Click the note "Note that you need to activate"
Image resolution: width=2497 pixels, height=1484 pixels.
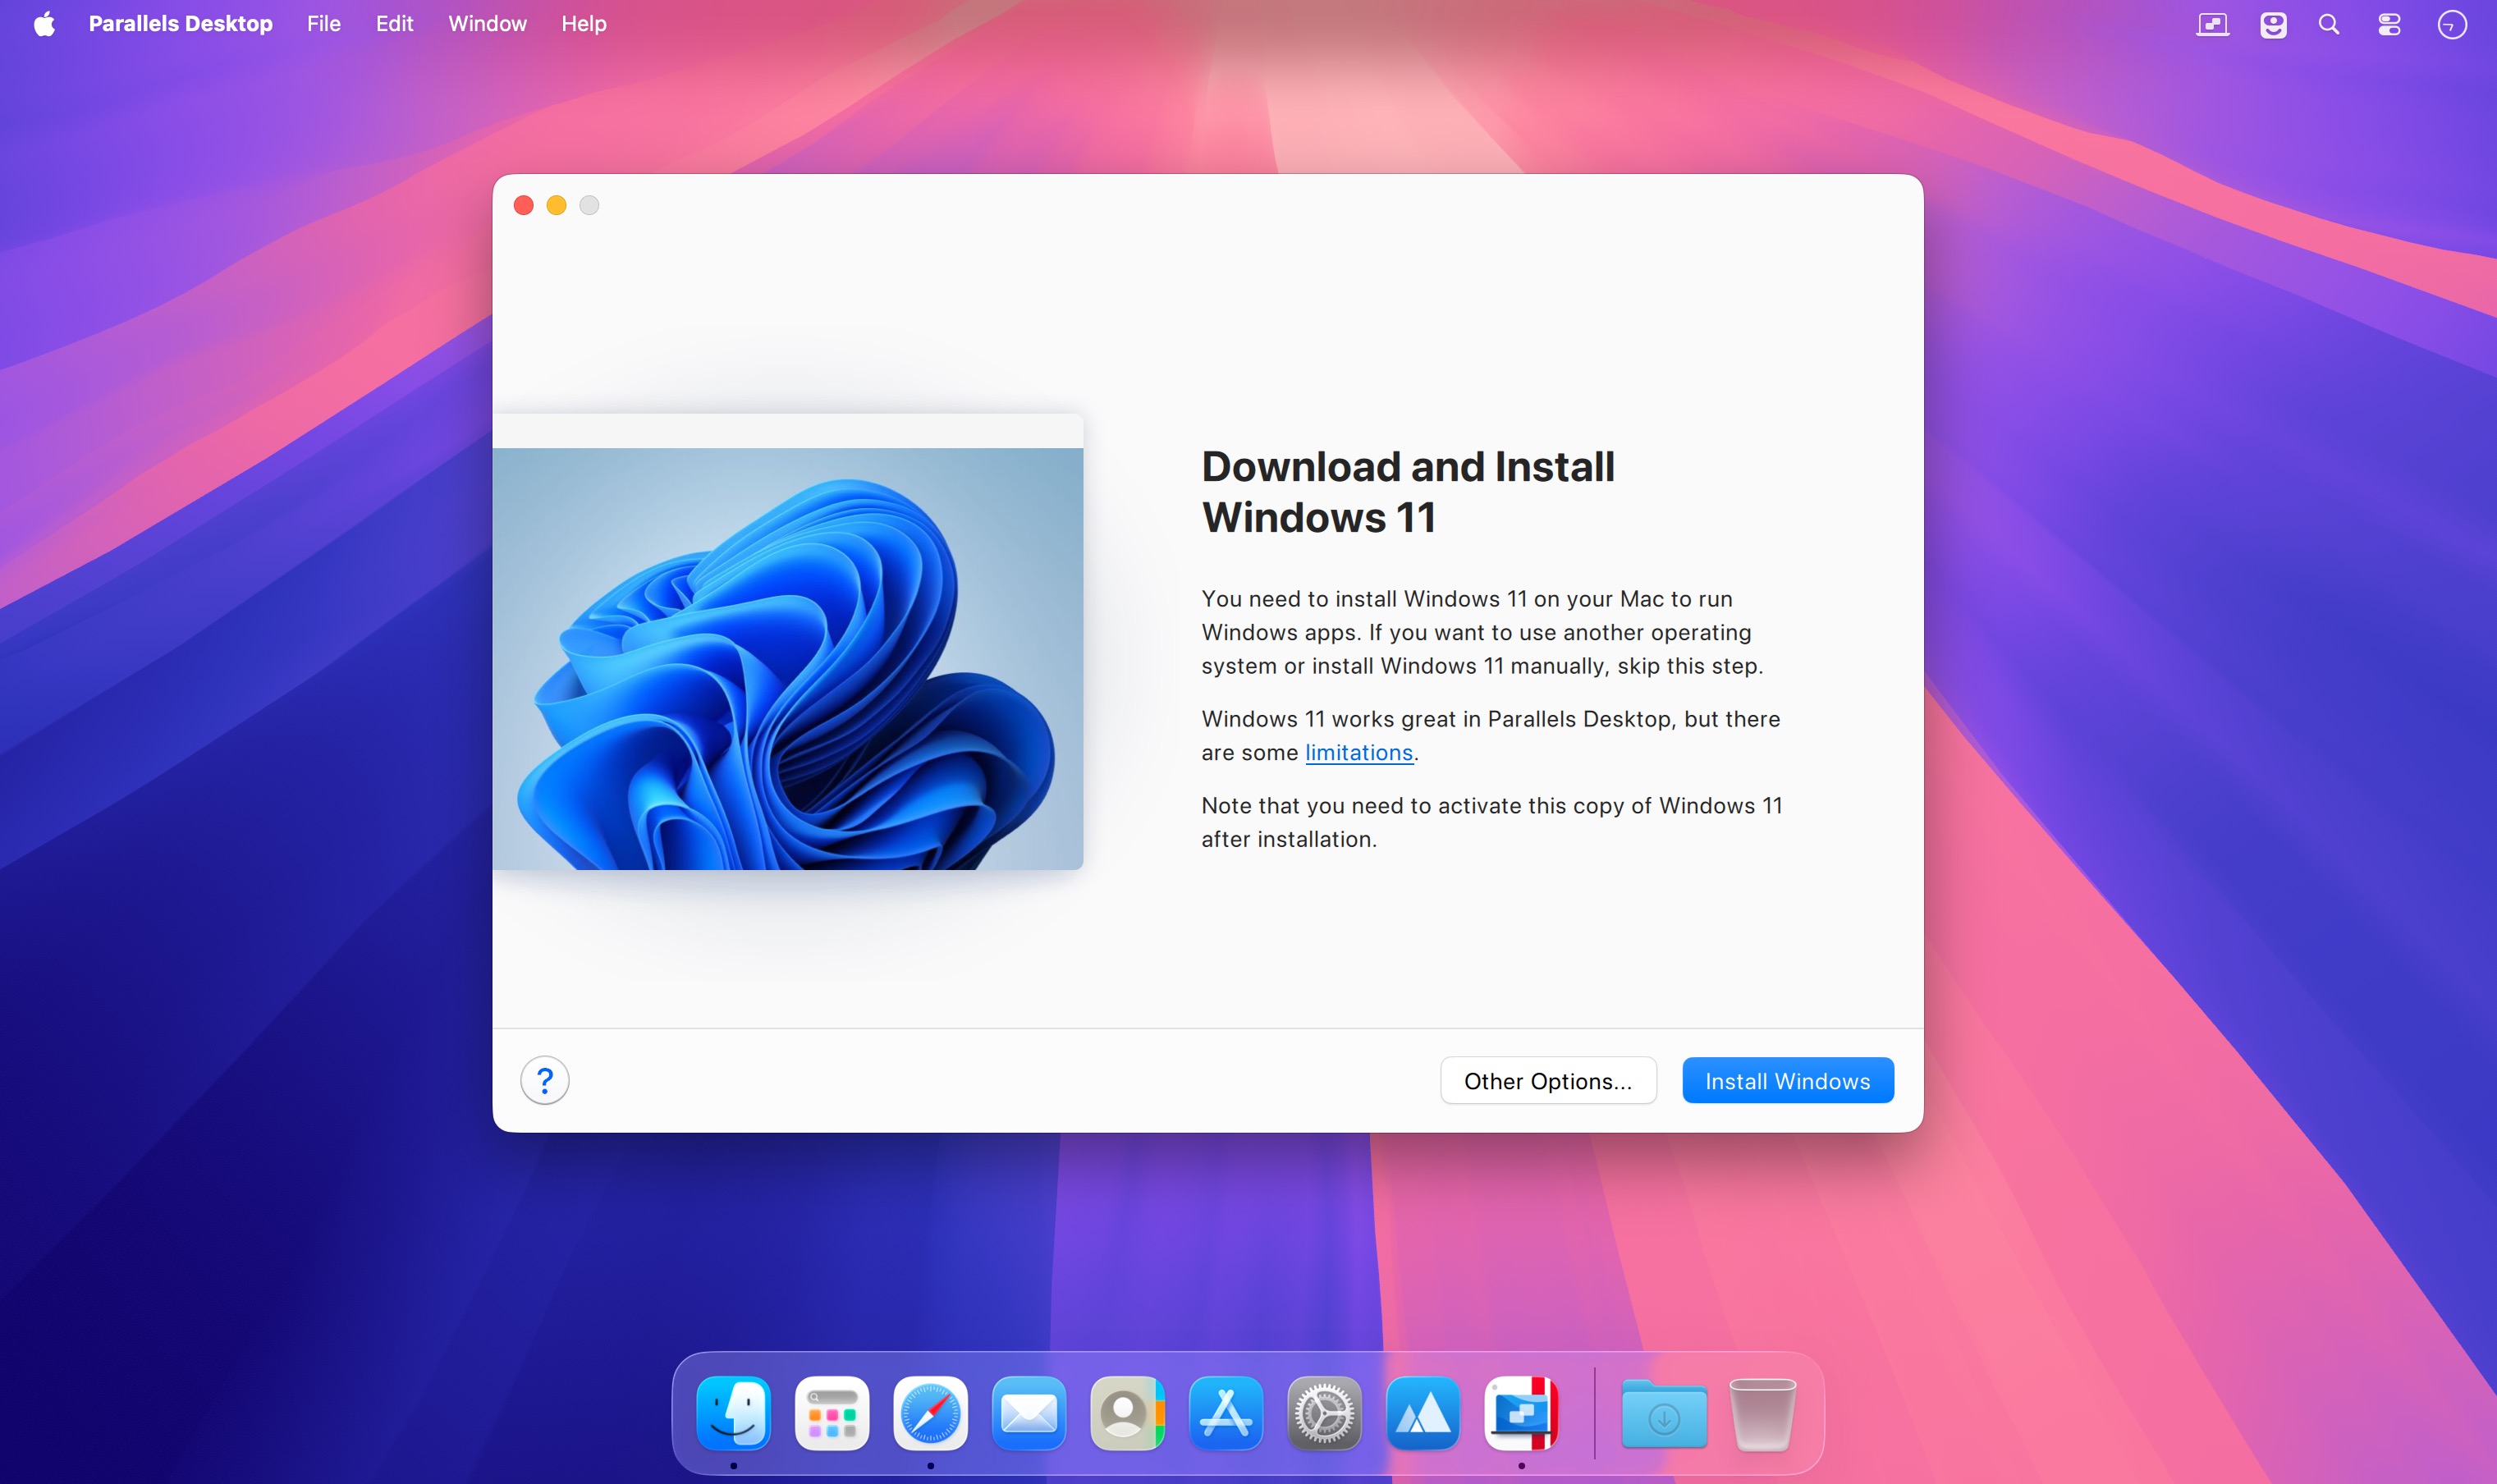click(1492, 822)
